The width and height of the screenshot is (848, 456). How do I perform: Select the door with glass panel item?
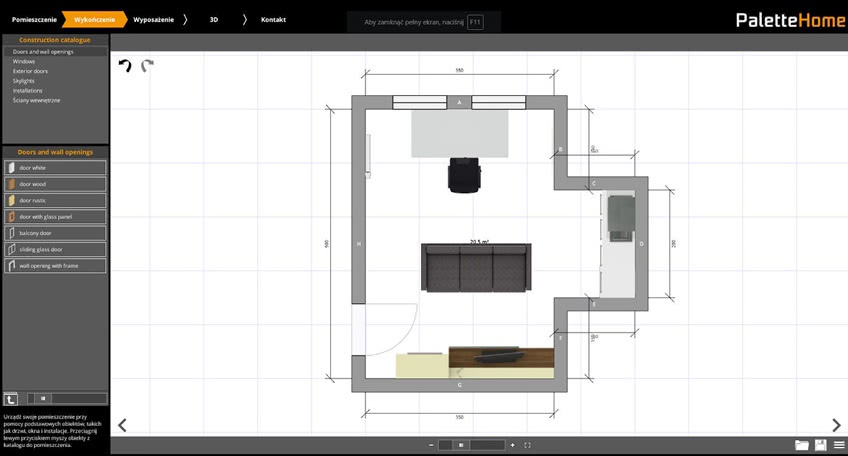tap(55, 217)
